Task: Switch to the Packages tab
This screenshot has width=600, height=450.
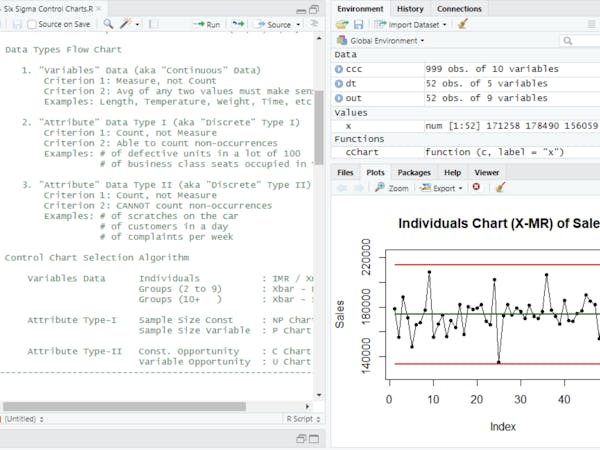Action: [414, 173]
